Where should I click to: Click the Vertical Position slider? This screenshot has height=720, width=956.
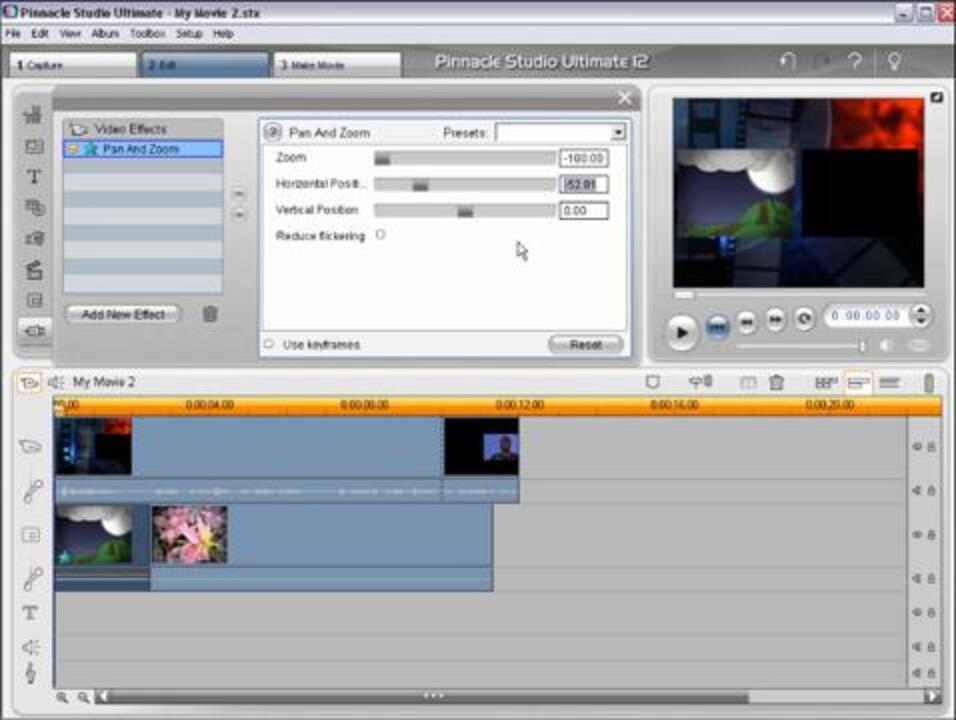click(x=465, y=211)
